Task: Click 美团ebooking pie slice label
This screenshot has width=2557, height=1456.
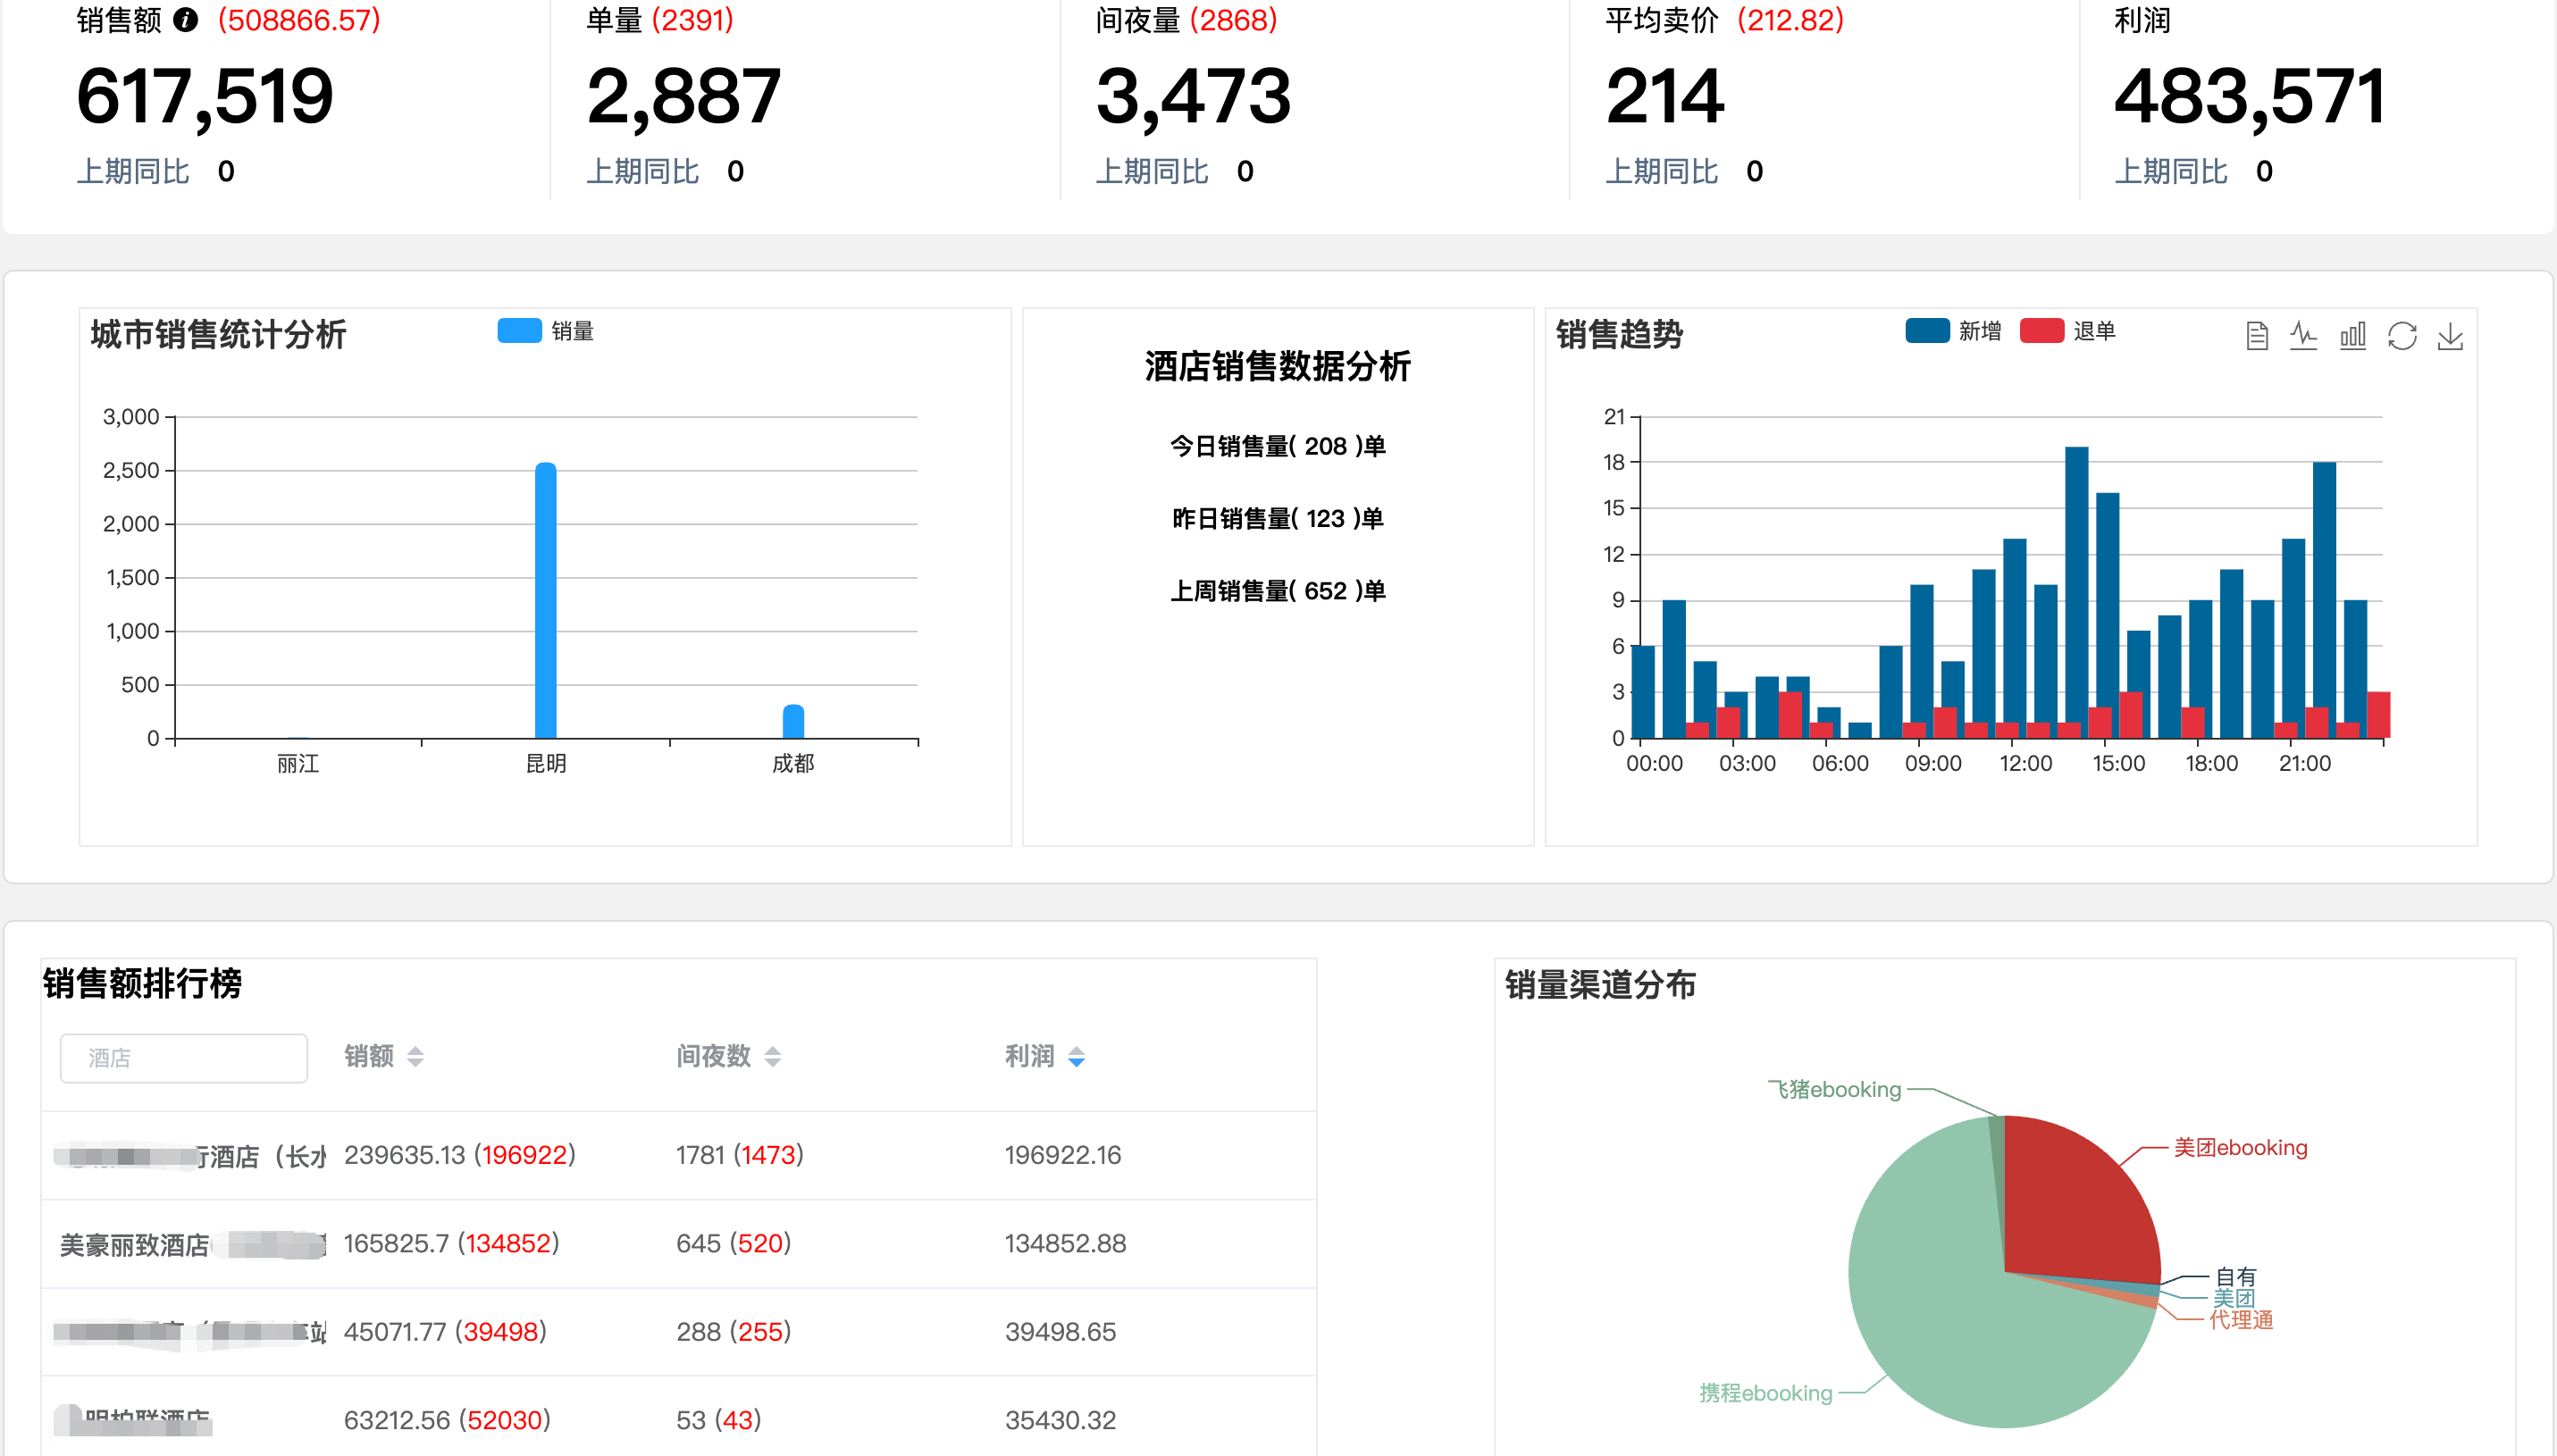Action: click(2240, 1148)
